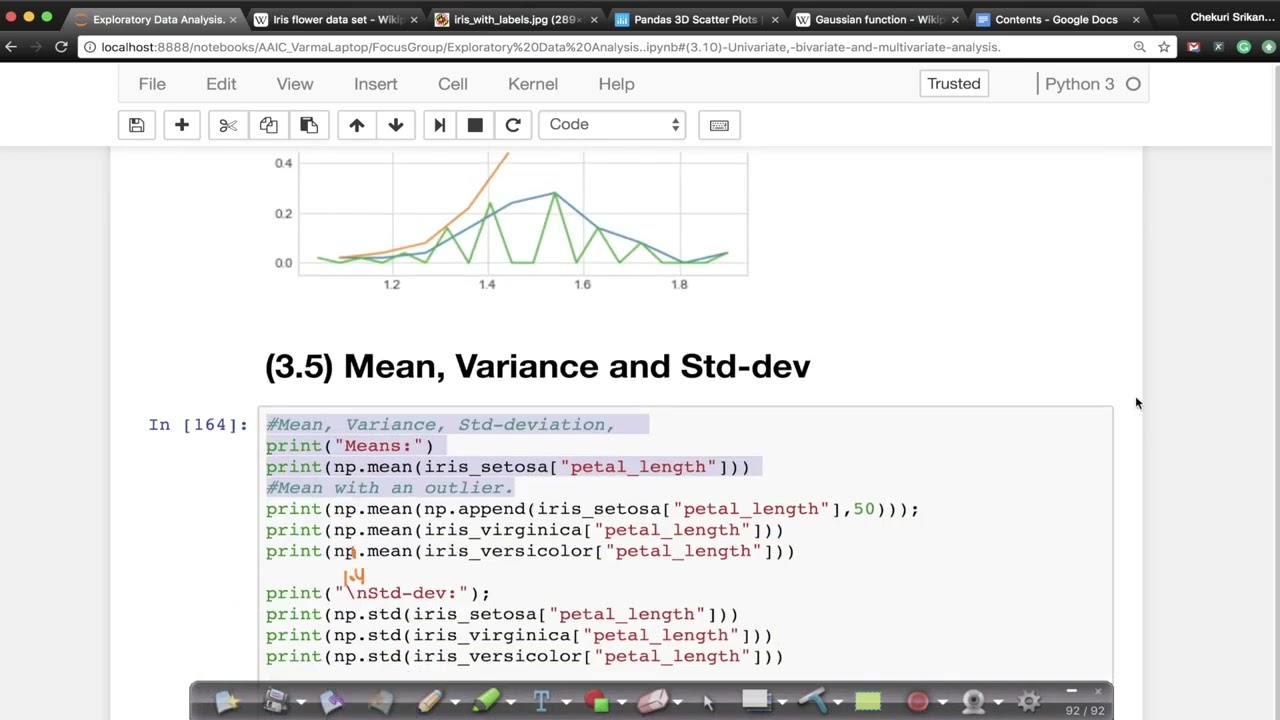This screenshot has height=720, width=1280.
Task: Switch to the Contents - Google Docs tab
Action: (x=1056, y=19)
